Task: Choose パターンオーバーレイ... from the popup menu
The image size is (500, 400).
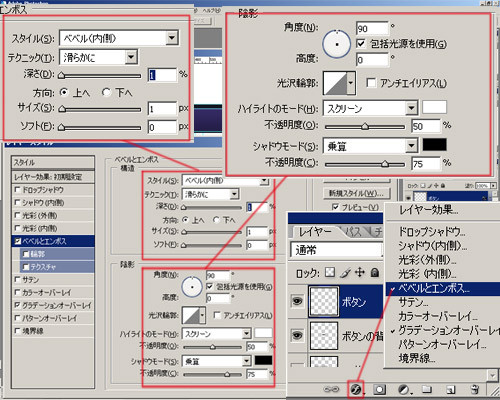Action: click(442, 344)
